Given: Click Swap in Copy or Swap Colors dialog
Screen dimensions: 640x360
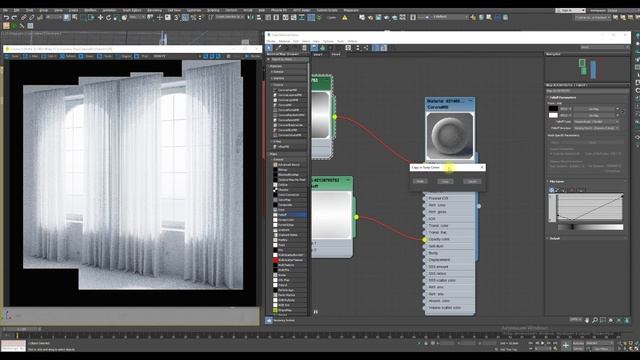Looking at the screenshot, I should (420, 181).
